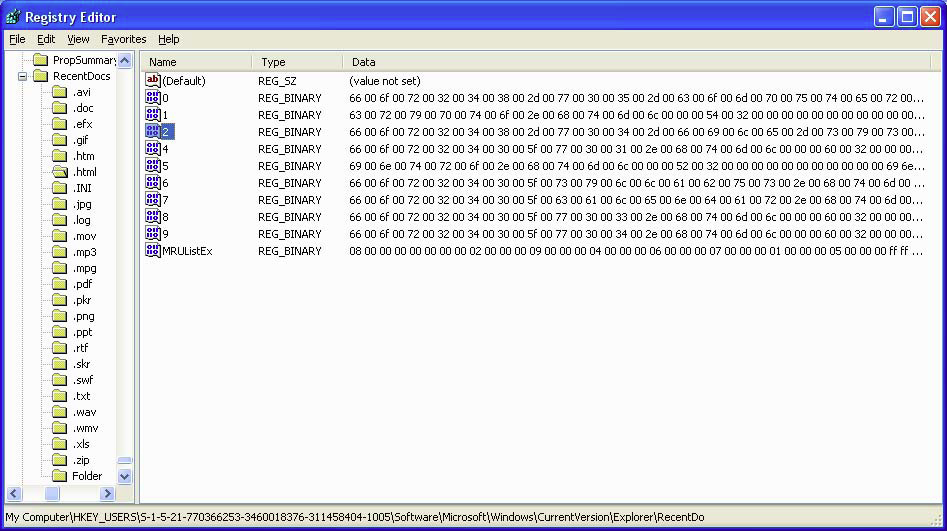Click the .gif key folder icon
The width and height of the screenshot is (947, 531).
(x=59, y=140)
